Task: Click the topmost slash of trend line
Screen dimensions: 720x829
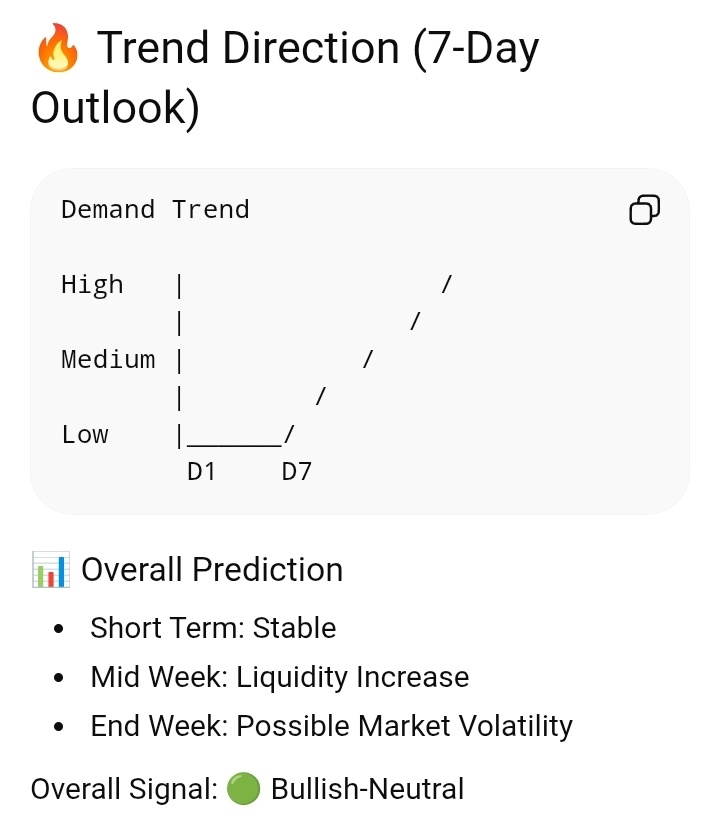Action: [x=447, y=284]
